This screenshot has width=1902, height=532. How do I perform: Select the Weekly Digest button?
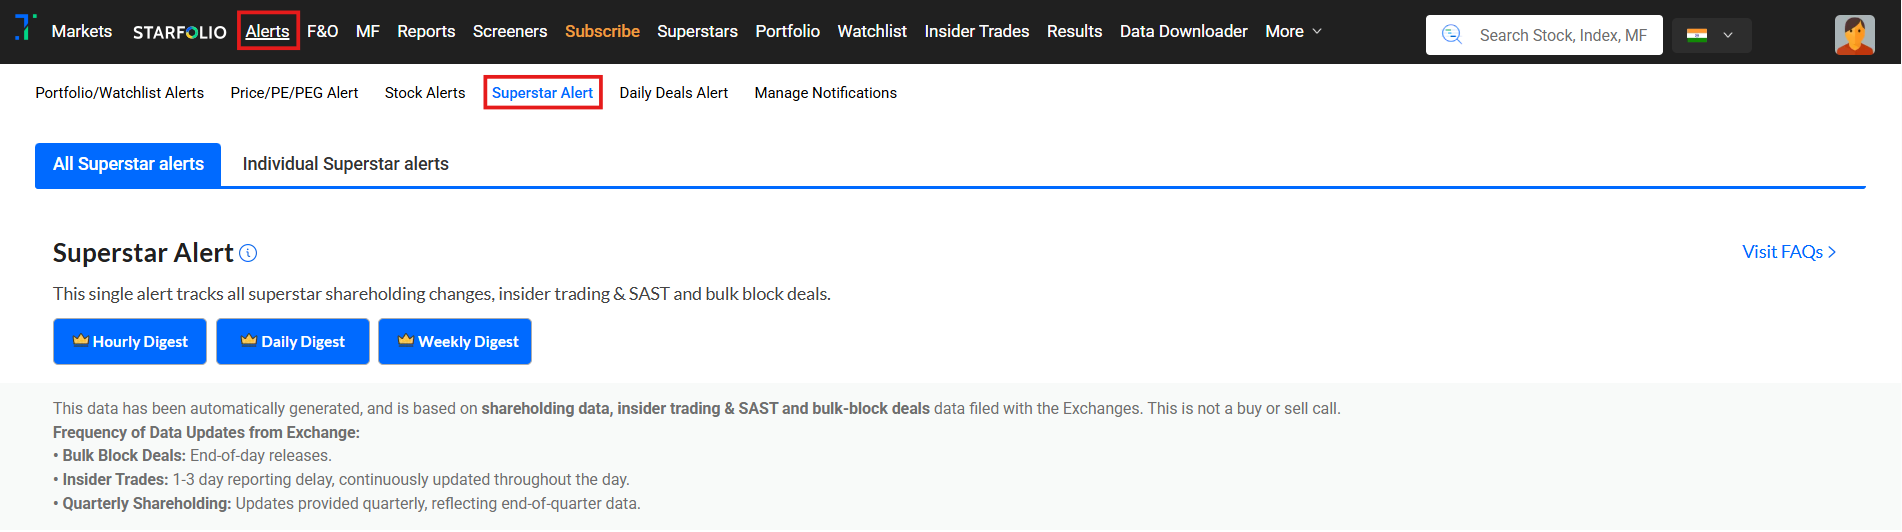pos(455,342)
